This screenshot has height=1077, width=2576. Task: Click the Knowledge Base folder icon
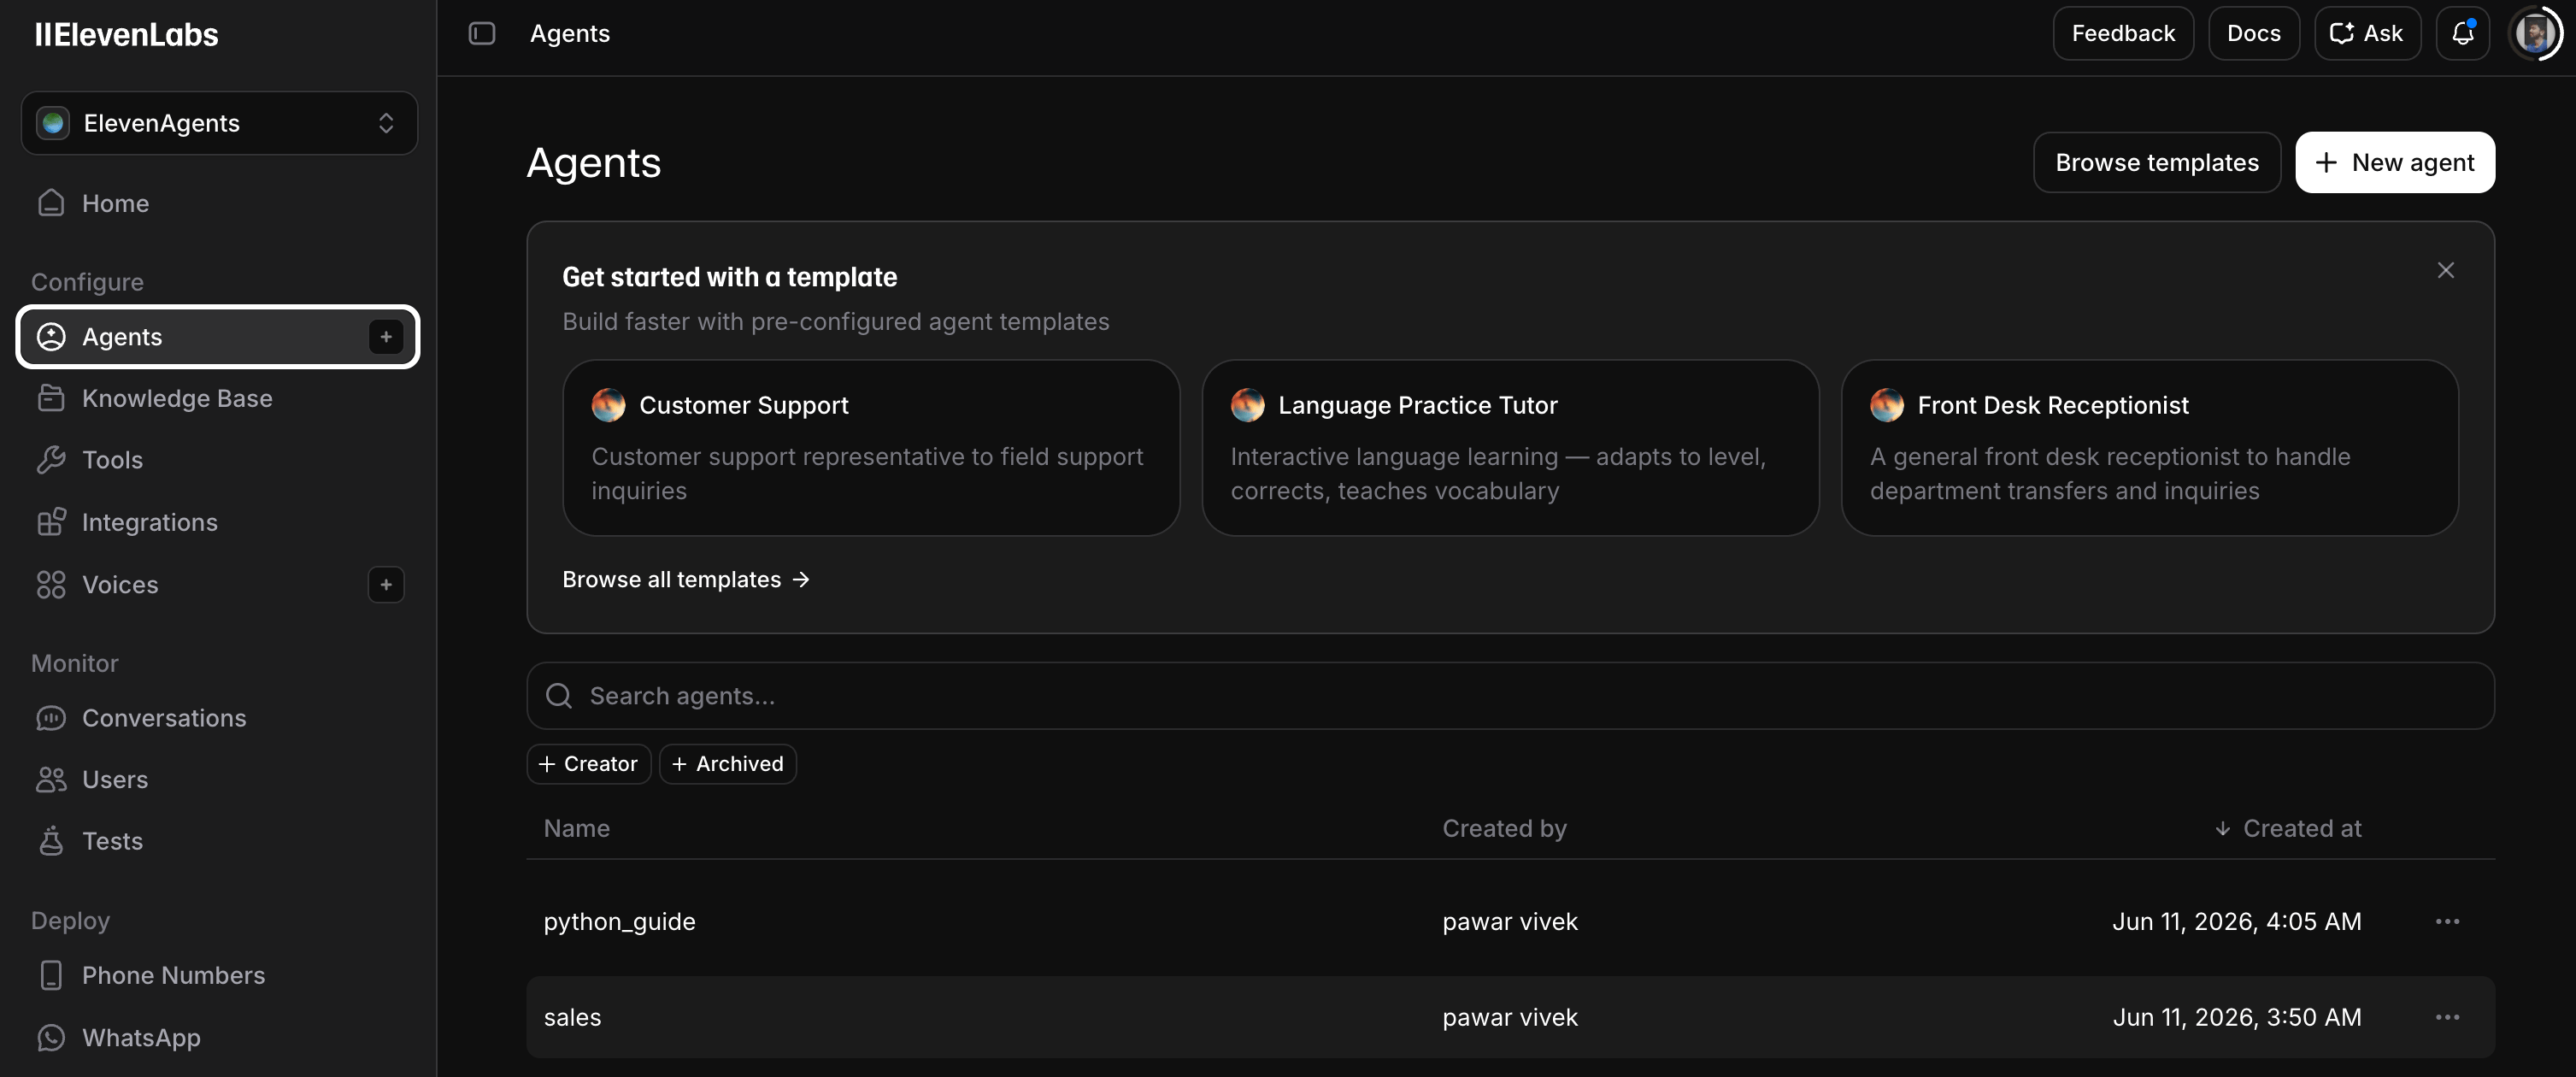(51, 398)
